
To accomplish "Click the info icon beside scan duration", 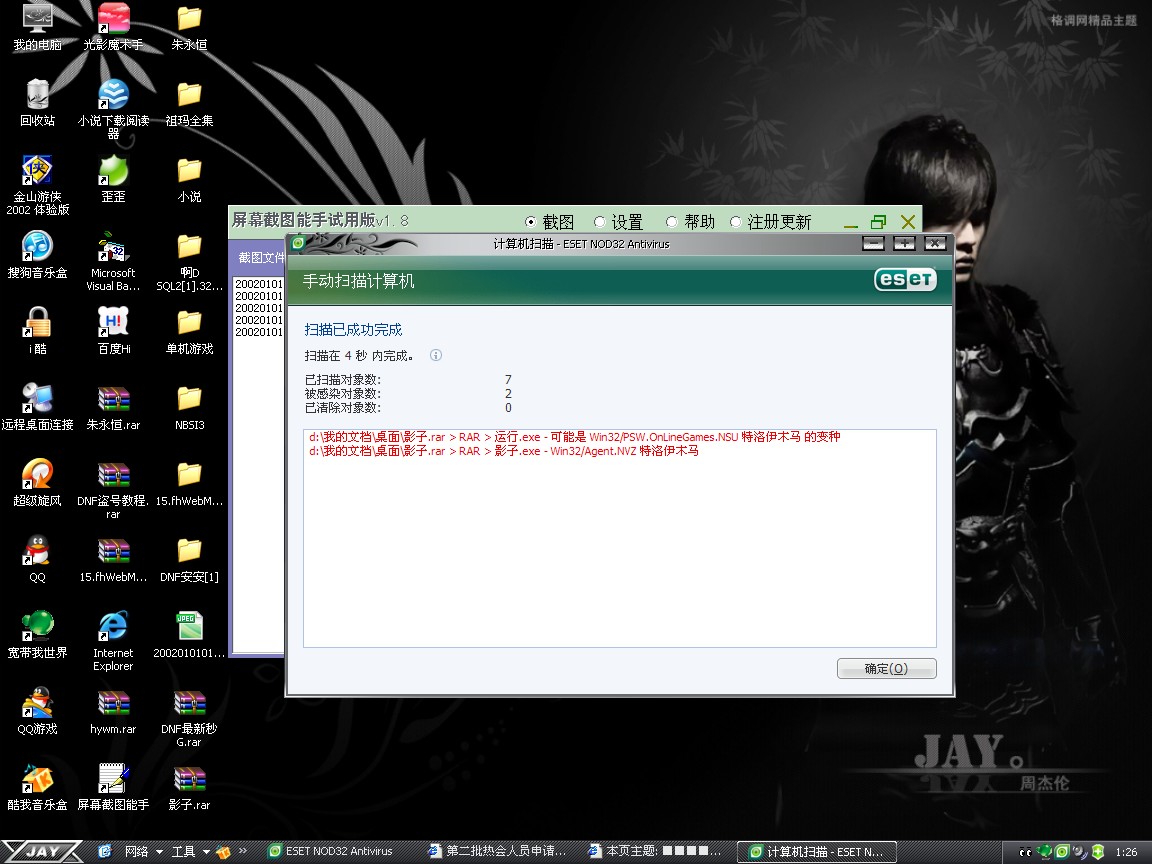I will 436,356.
